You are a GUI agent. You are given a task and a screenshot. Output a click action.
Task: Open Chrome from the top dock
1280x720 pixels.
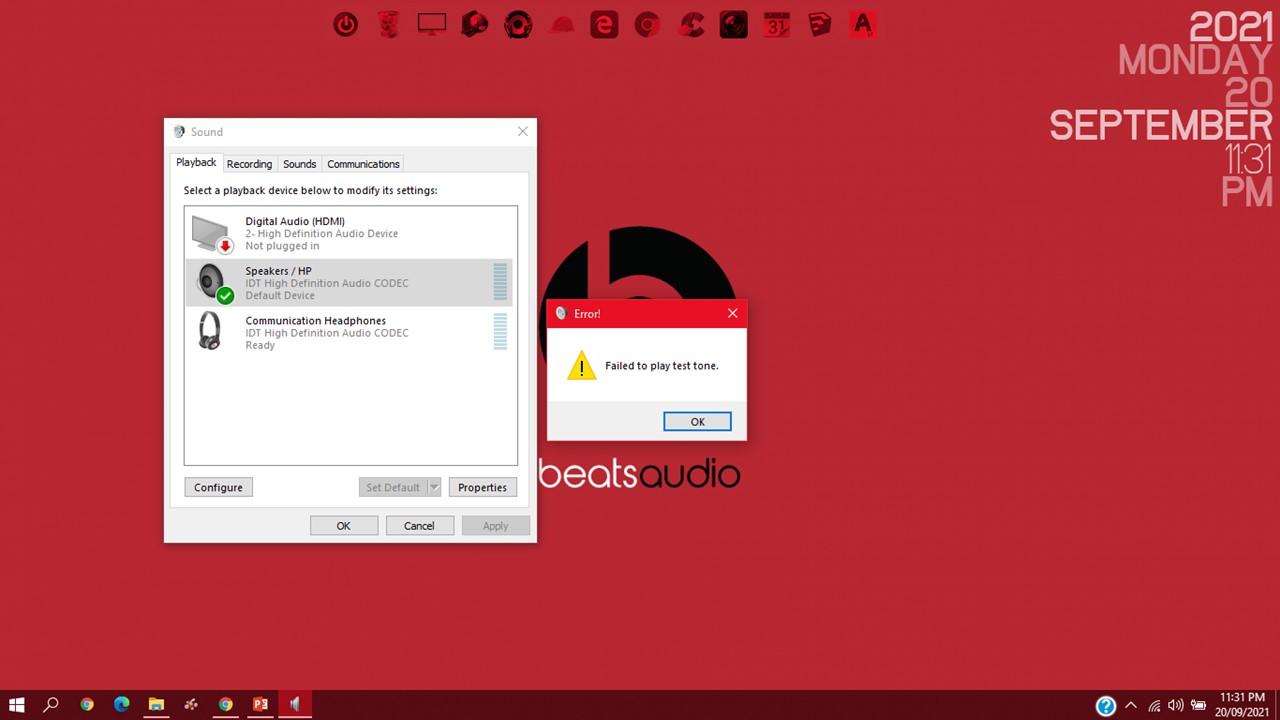(647, 24)
